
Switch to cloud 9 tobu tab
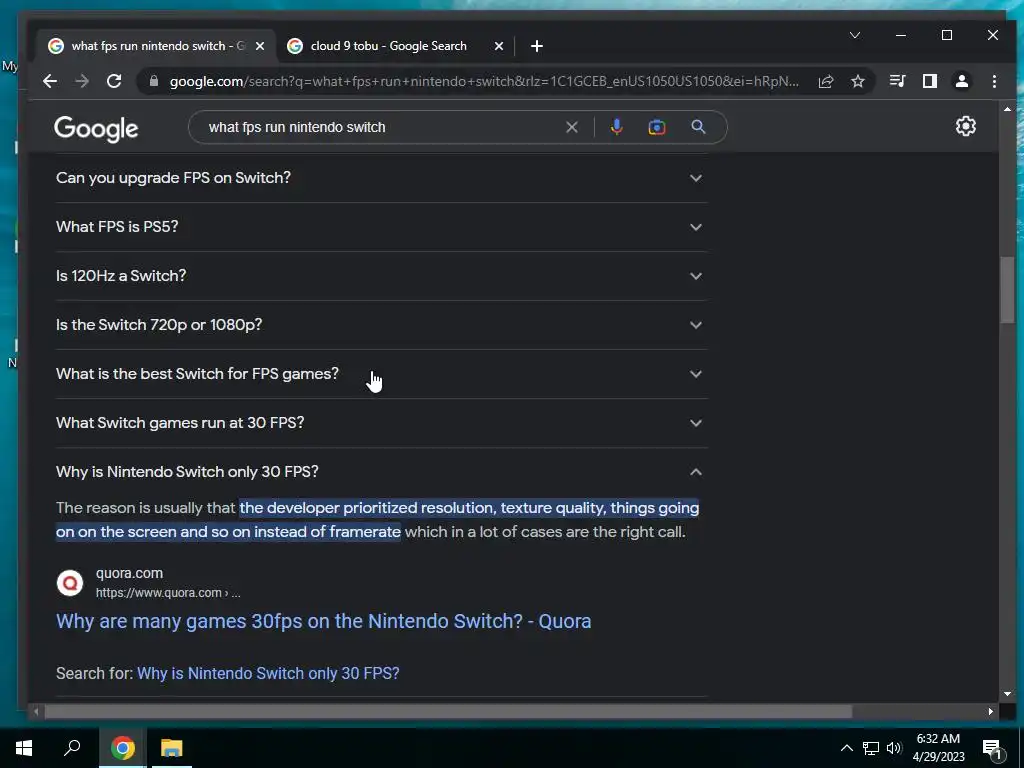tap(395, 46)
